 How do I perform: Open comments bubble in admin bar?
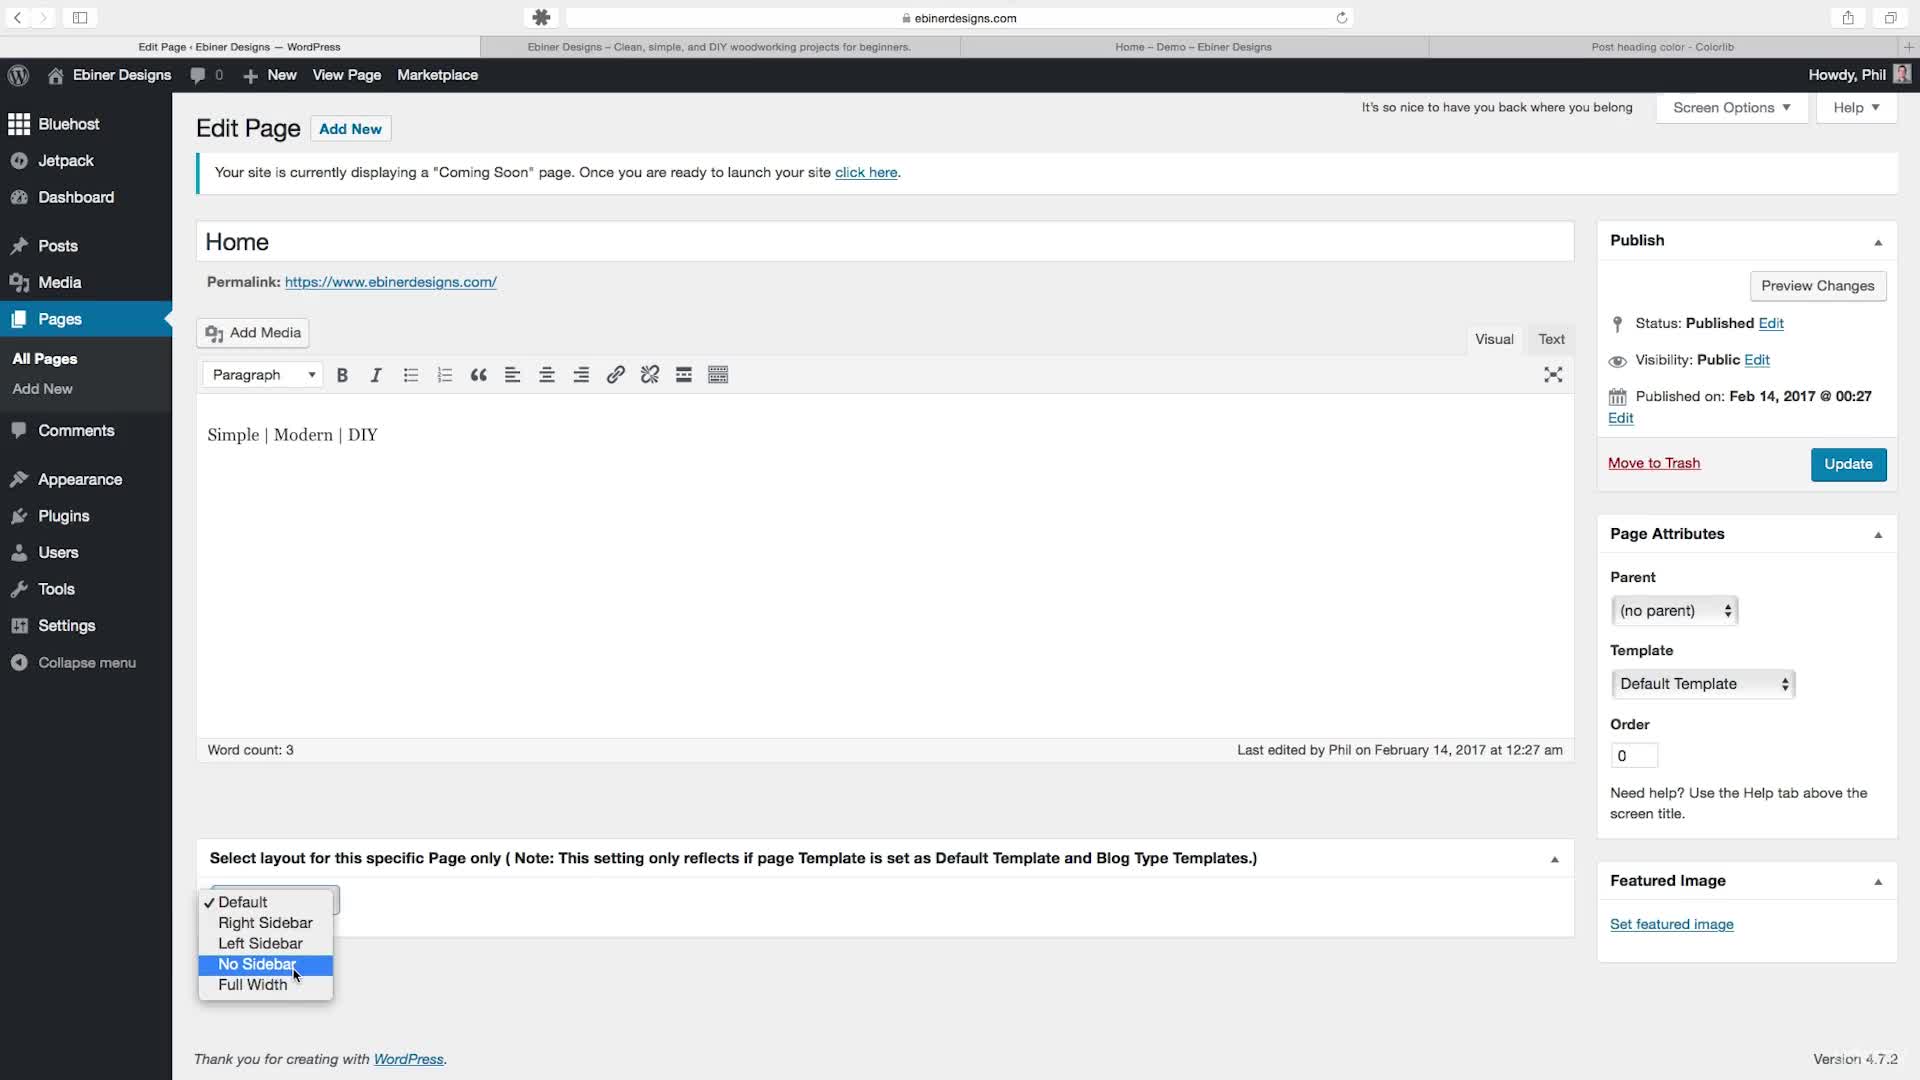pyautogui.click(x=206, y=75)
